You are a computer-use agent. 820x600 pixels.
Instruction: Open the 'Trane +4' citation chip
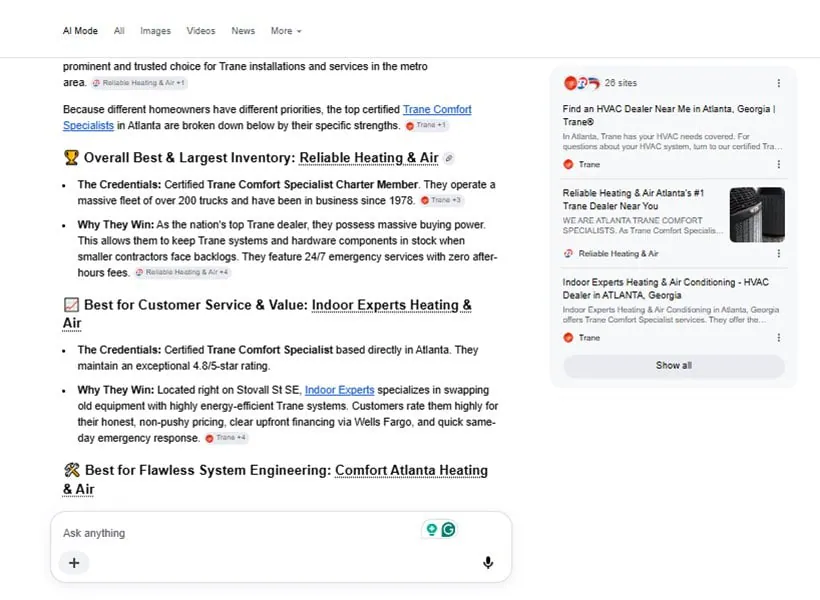tap(226, 438)
